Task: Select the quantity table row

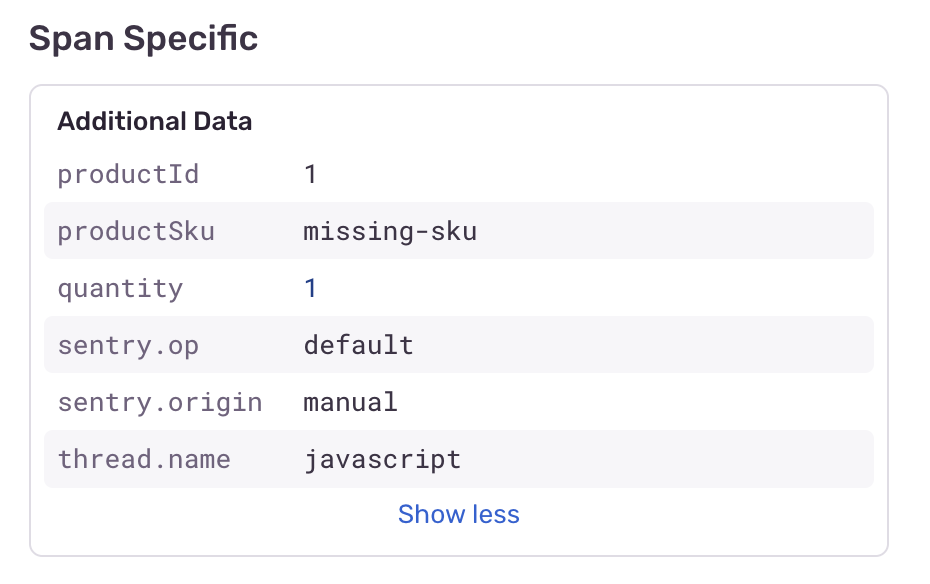Action: pos(458,288)
